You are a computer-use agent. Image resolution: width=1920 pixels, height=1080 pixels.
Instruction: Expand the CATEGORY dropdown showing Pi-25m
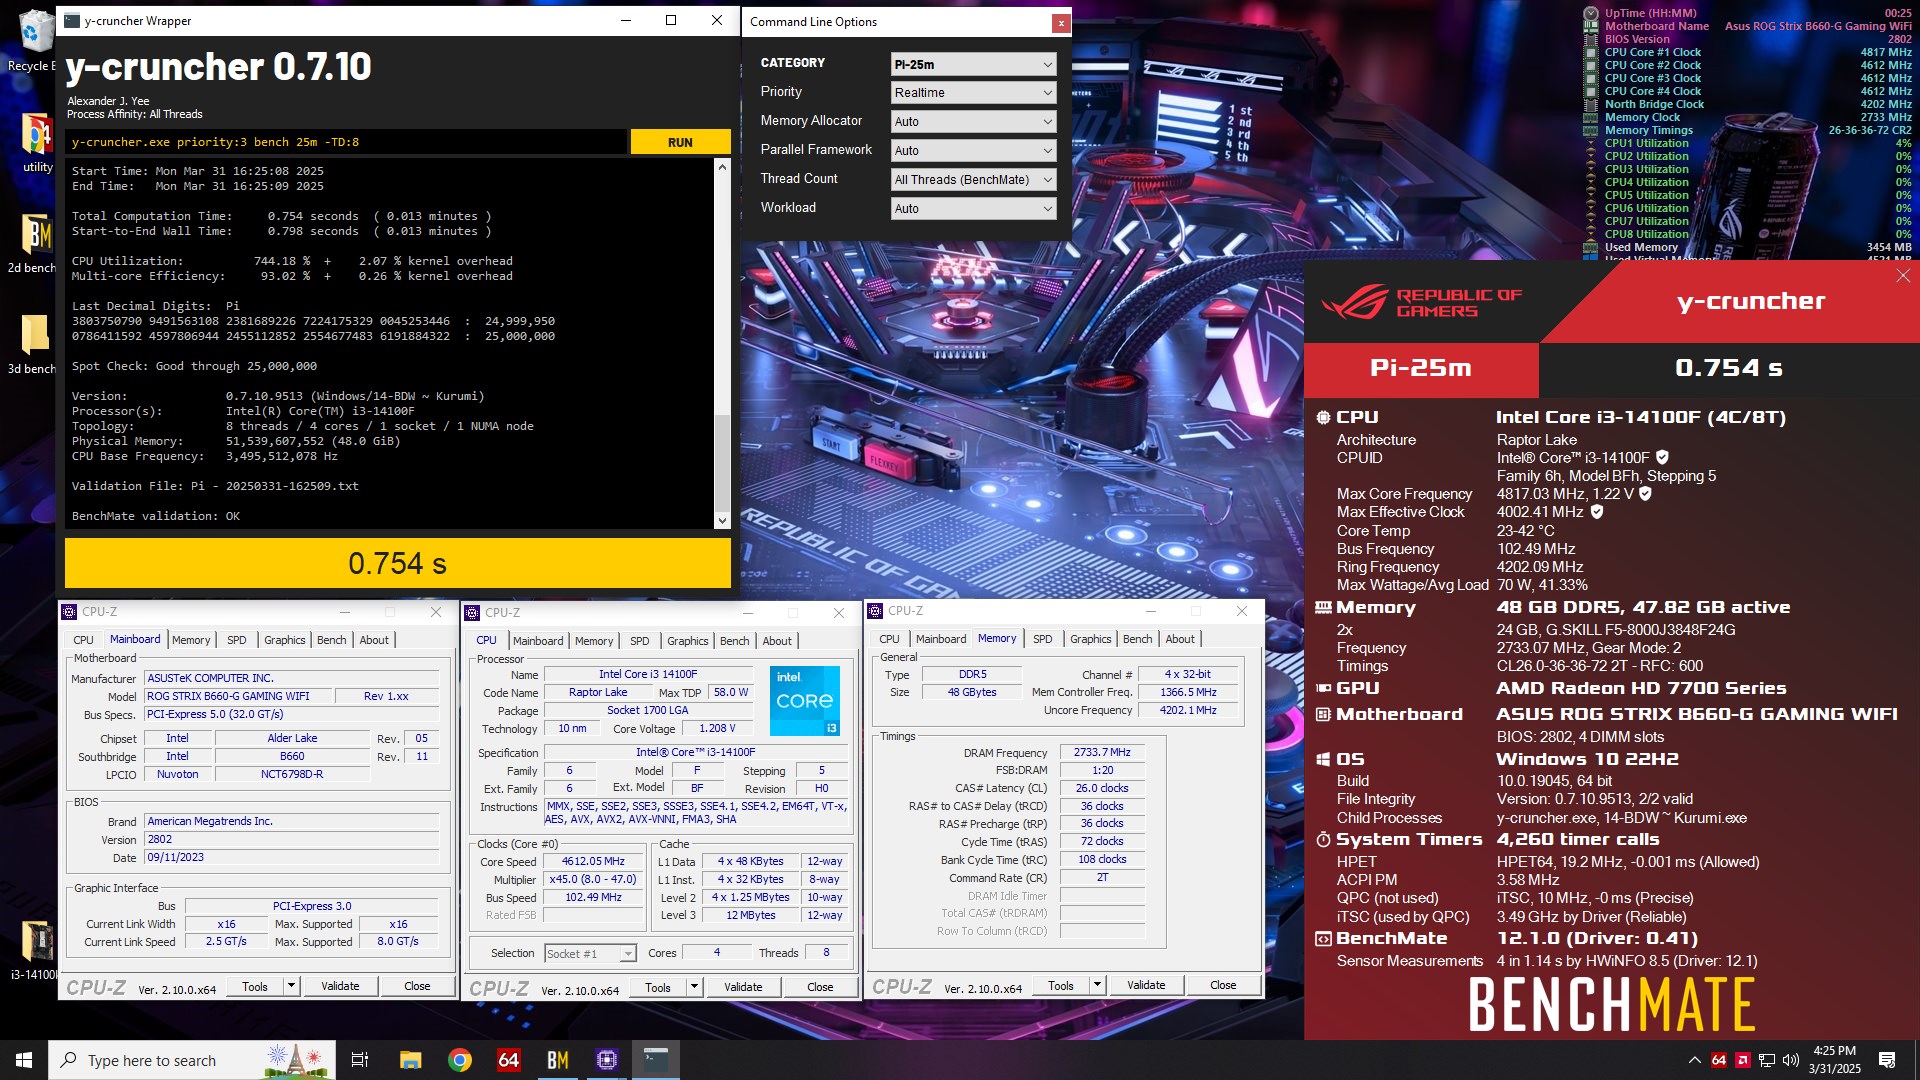(973, 64)
